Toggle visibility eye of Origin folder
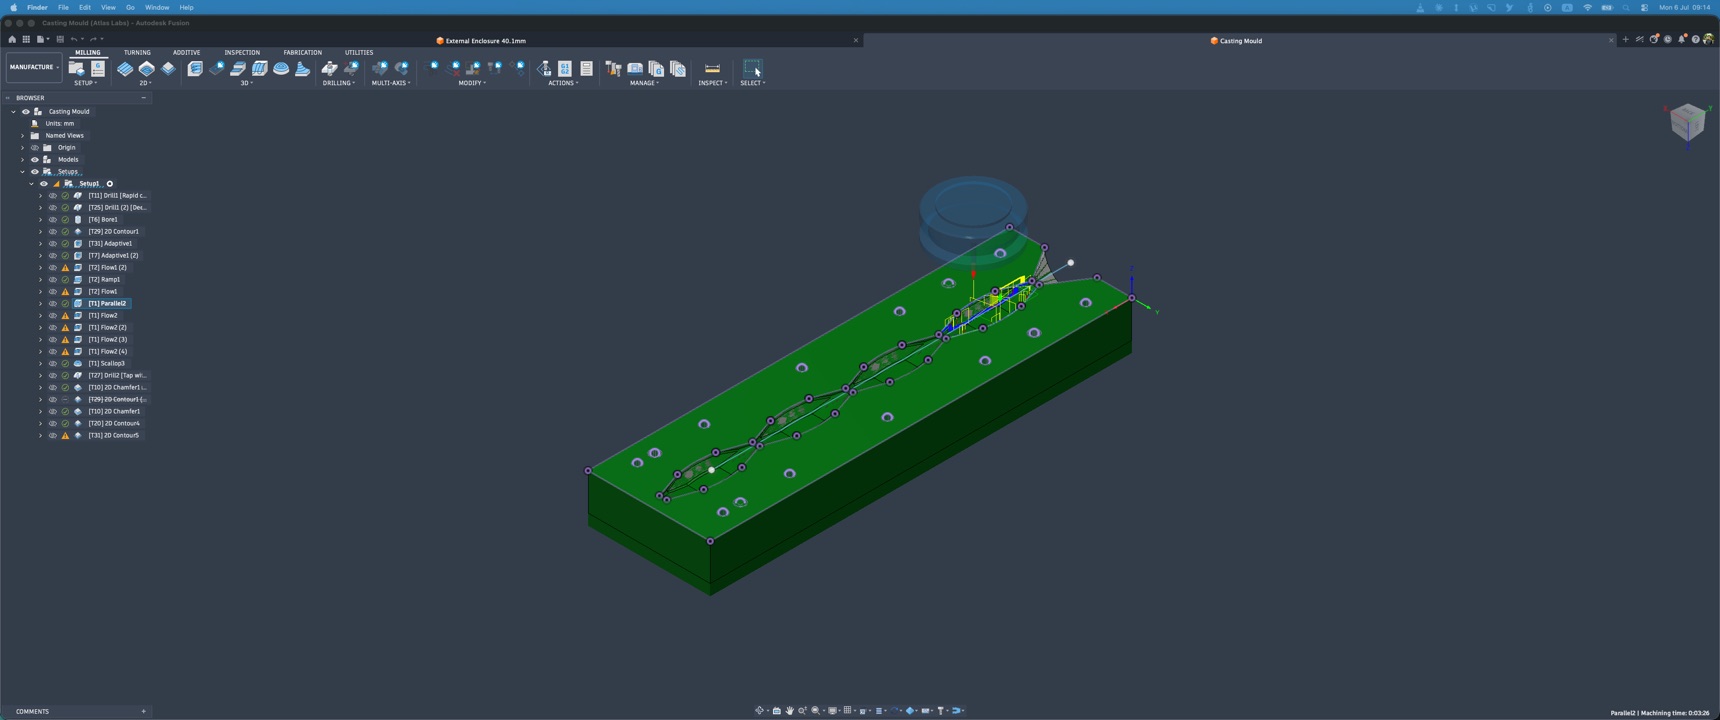The width and height of the screenshot is (1720, 720). click(x=35, y=148)
